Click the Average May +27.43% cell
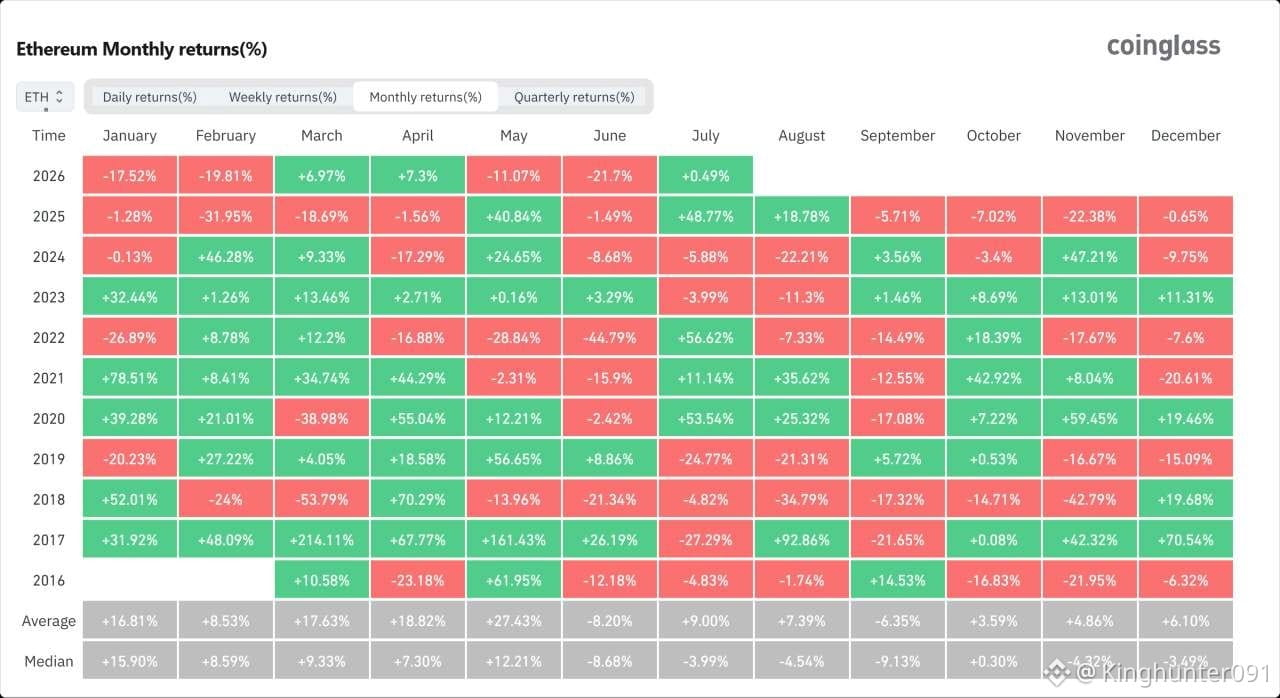The height and width of the screenshot is (698, 1280). 514,621
